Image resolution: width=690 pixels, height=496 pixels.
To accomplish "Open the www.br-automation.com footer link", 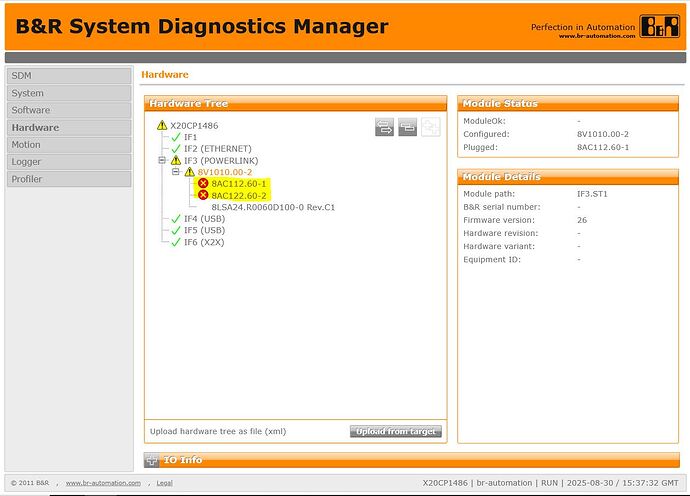I will 103,483.
